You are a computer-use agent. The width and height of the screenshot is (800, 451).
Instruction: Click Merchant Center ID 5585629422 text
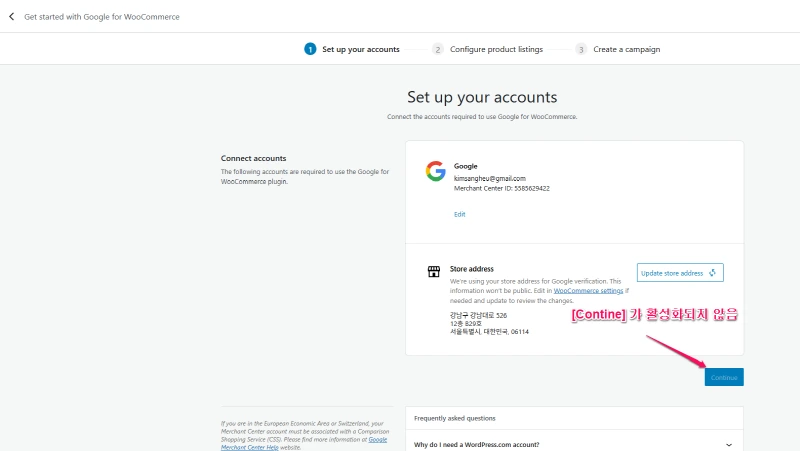click(502, 188)
